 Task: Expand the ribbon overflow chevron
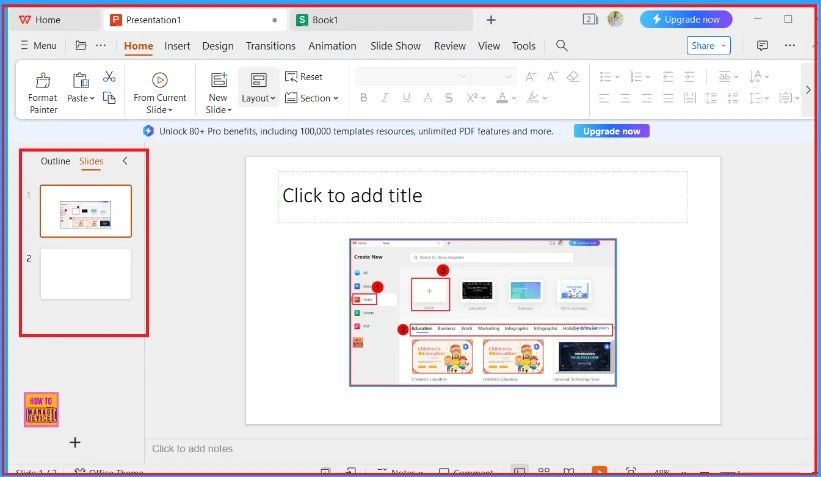(x=808, y=90)
